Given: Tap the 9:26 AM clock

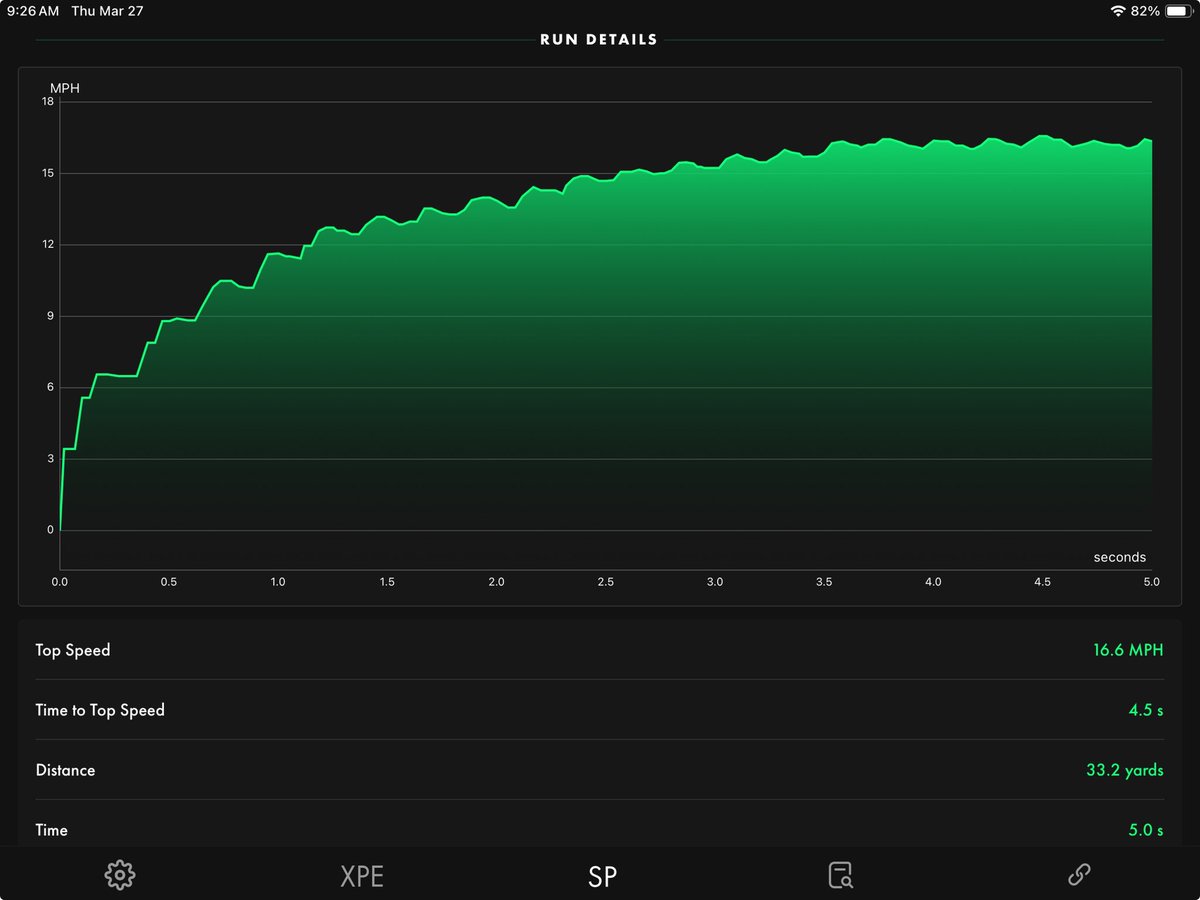Looking at the screenshot, I should click(33, 11).
